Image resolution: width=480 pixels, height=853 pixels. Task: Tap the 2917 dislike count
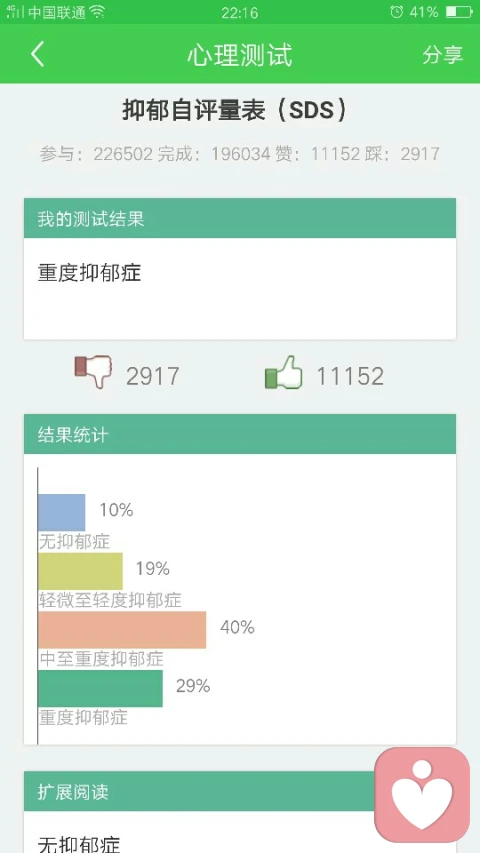pyautogui.click(x=152, y=376)
